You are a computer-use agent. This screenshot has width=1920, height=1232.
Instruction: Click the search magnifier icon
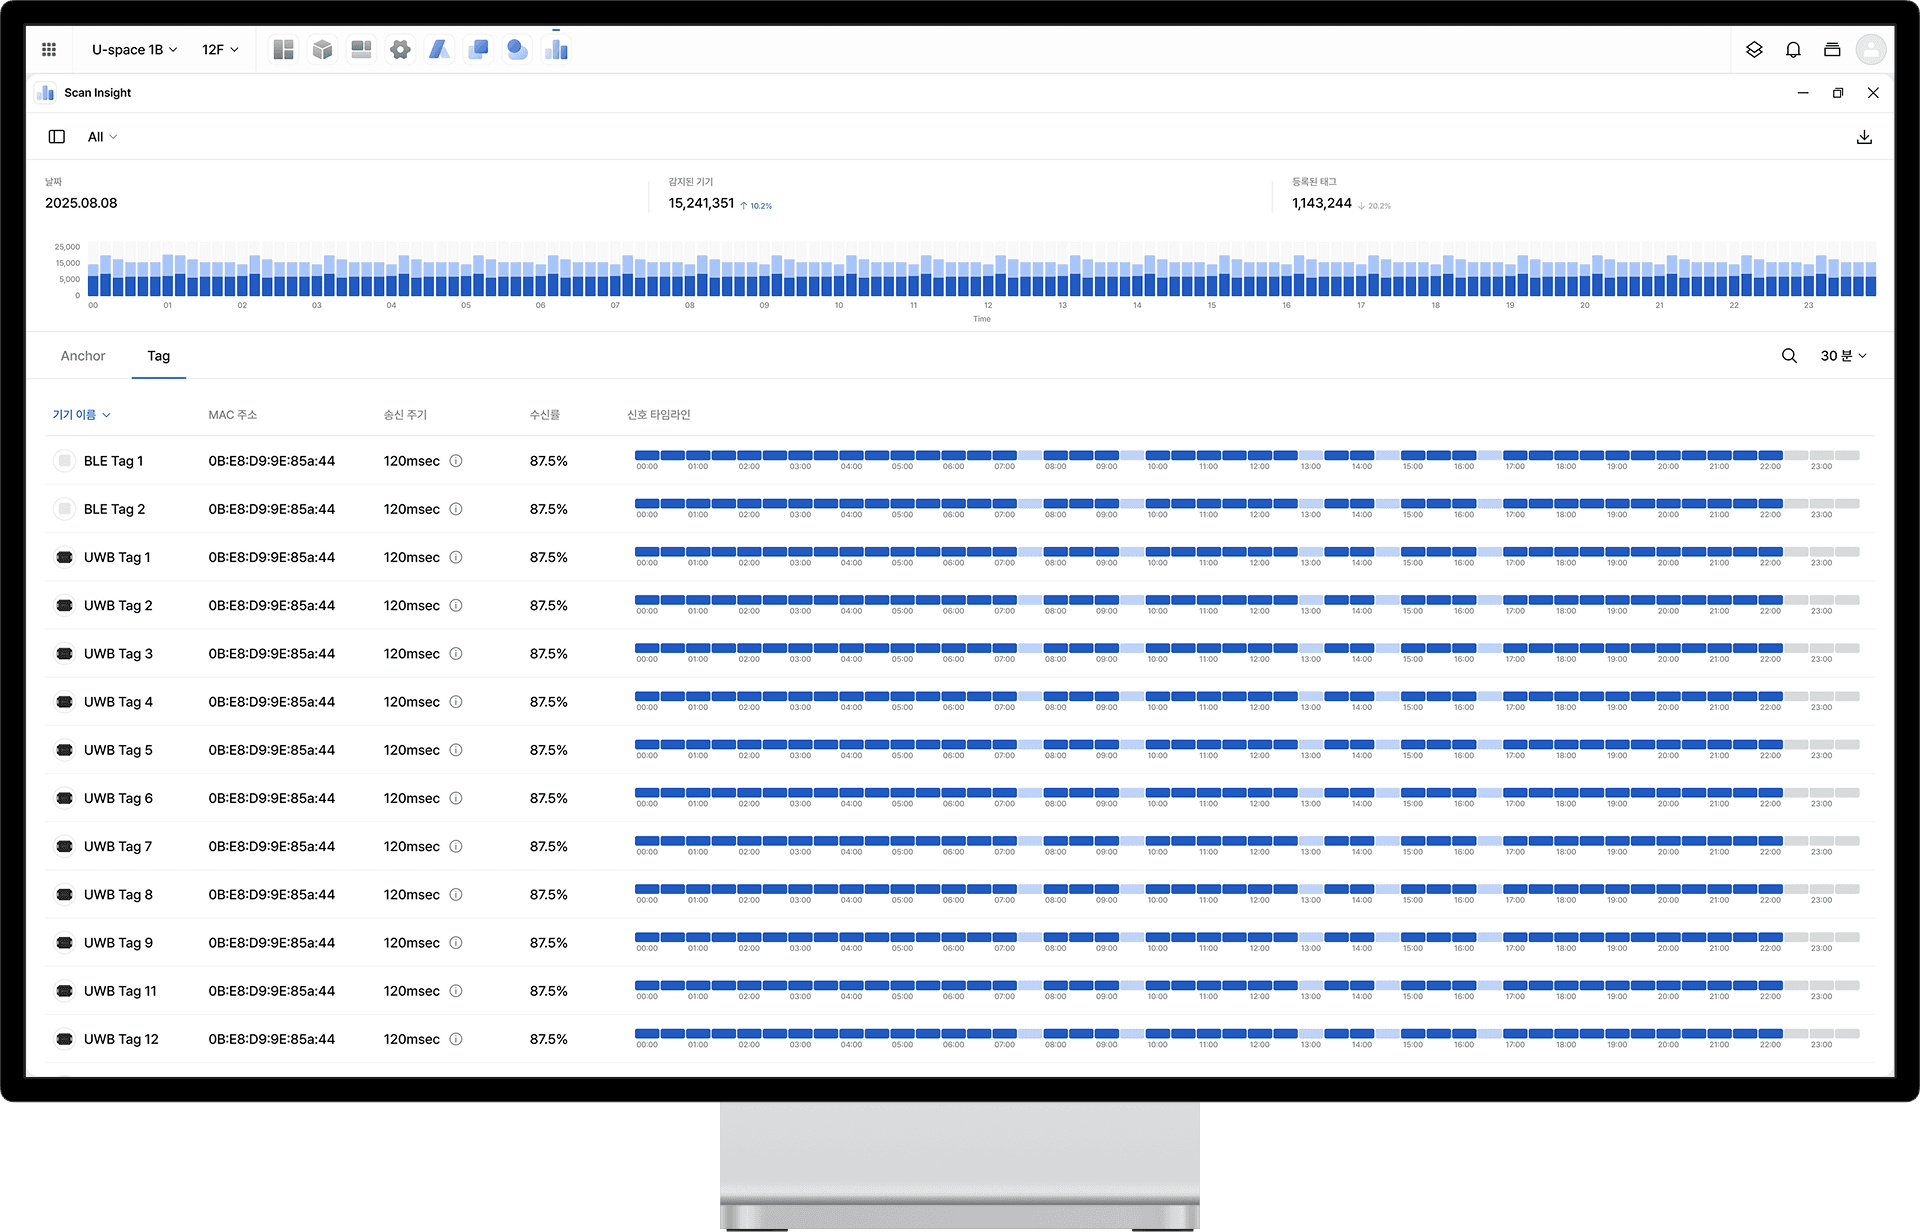(1789, 356)
